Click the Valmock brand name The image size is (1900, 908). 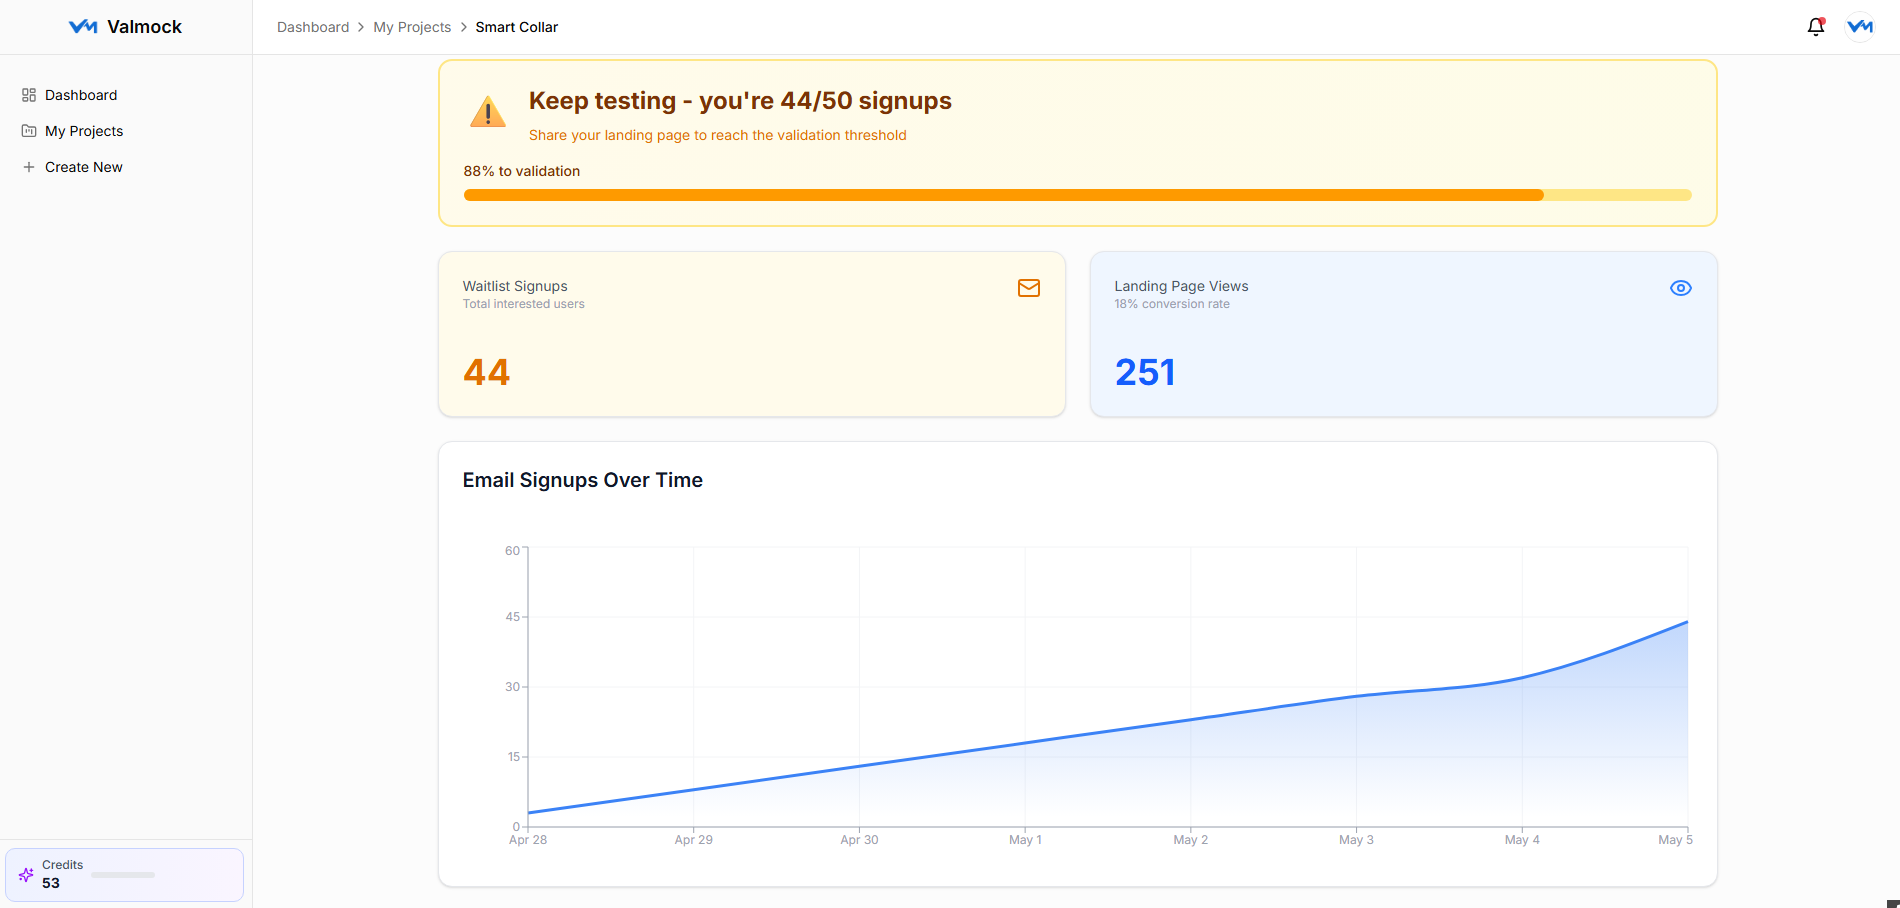(x=145, y=27)
